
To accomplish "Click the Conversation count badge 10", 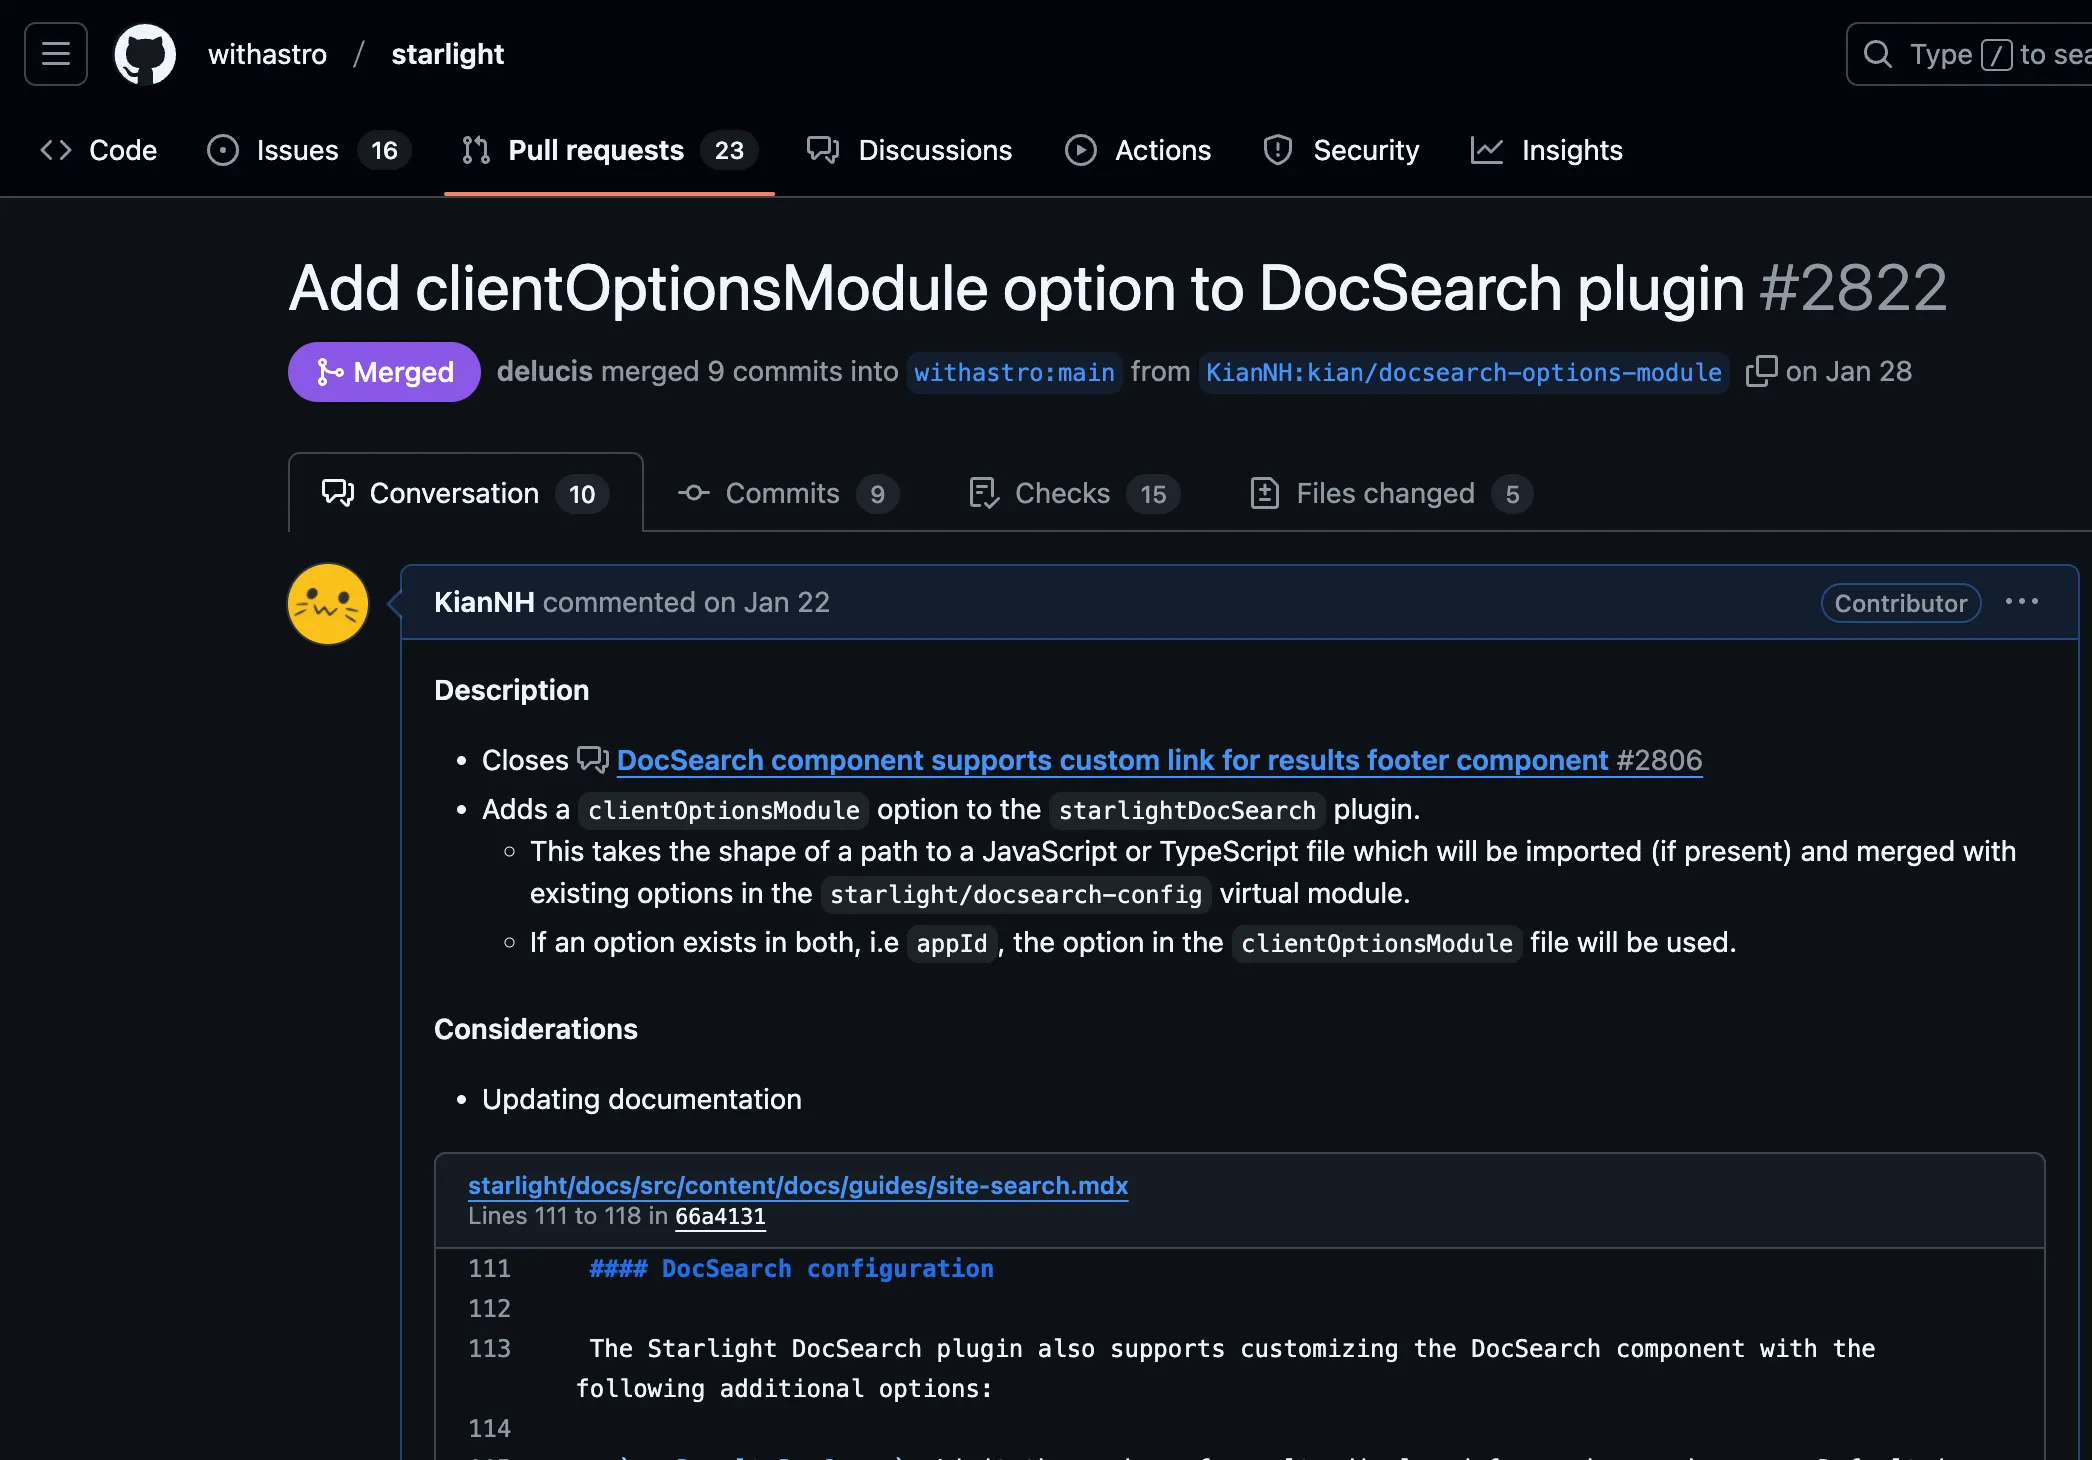I will click(582, 494).
